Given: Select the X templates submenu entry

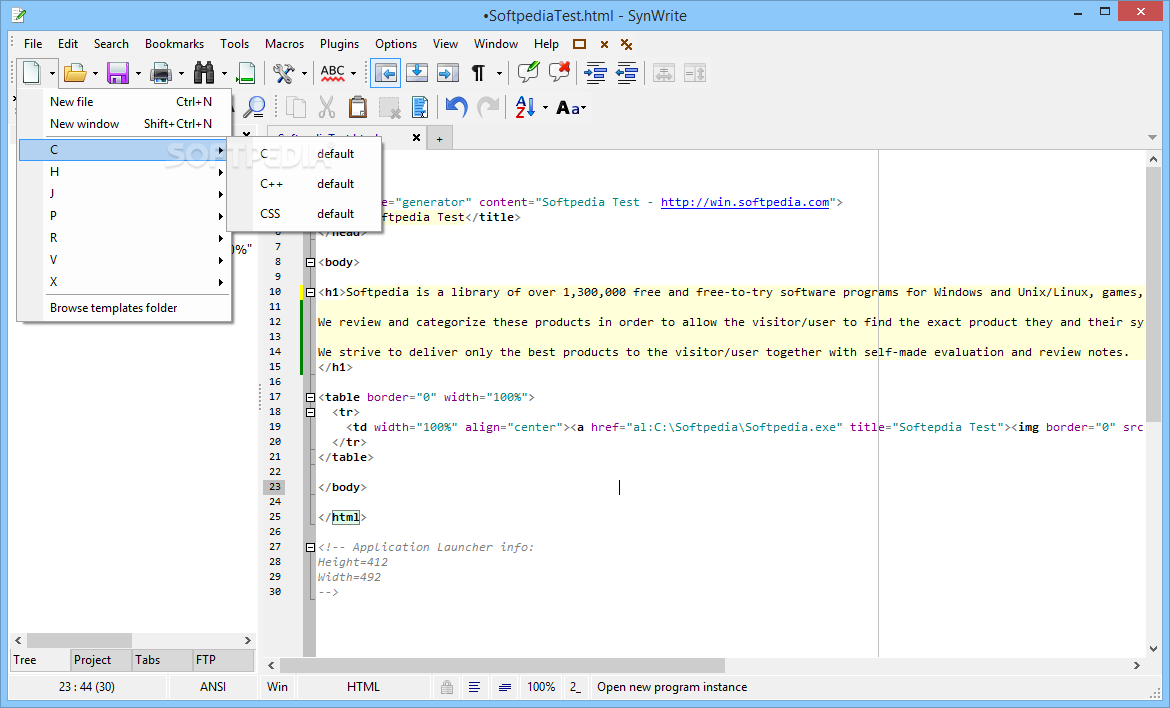Looking at the screenshot, I should [125, 282].
